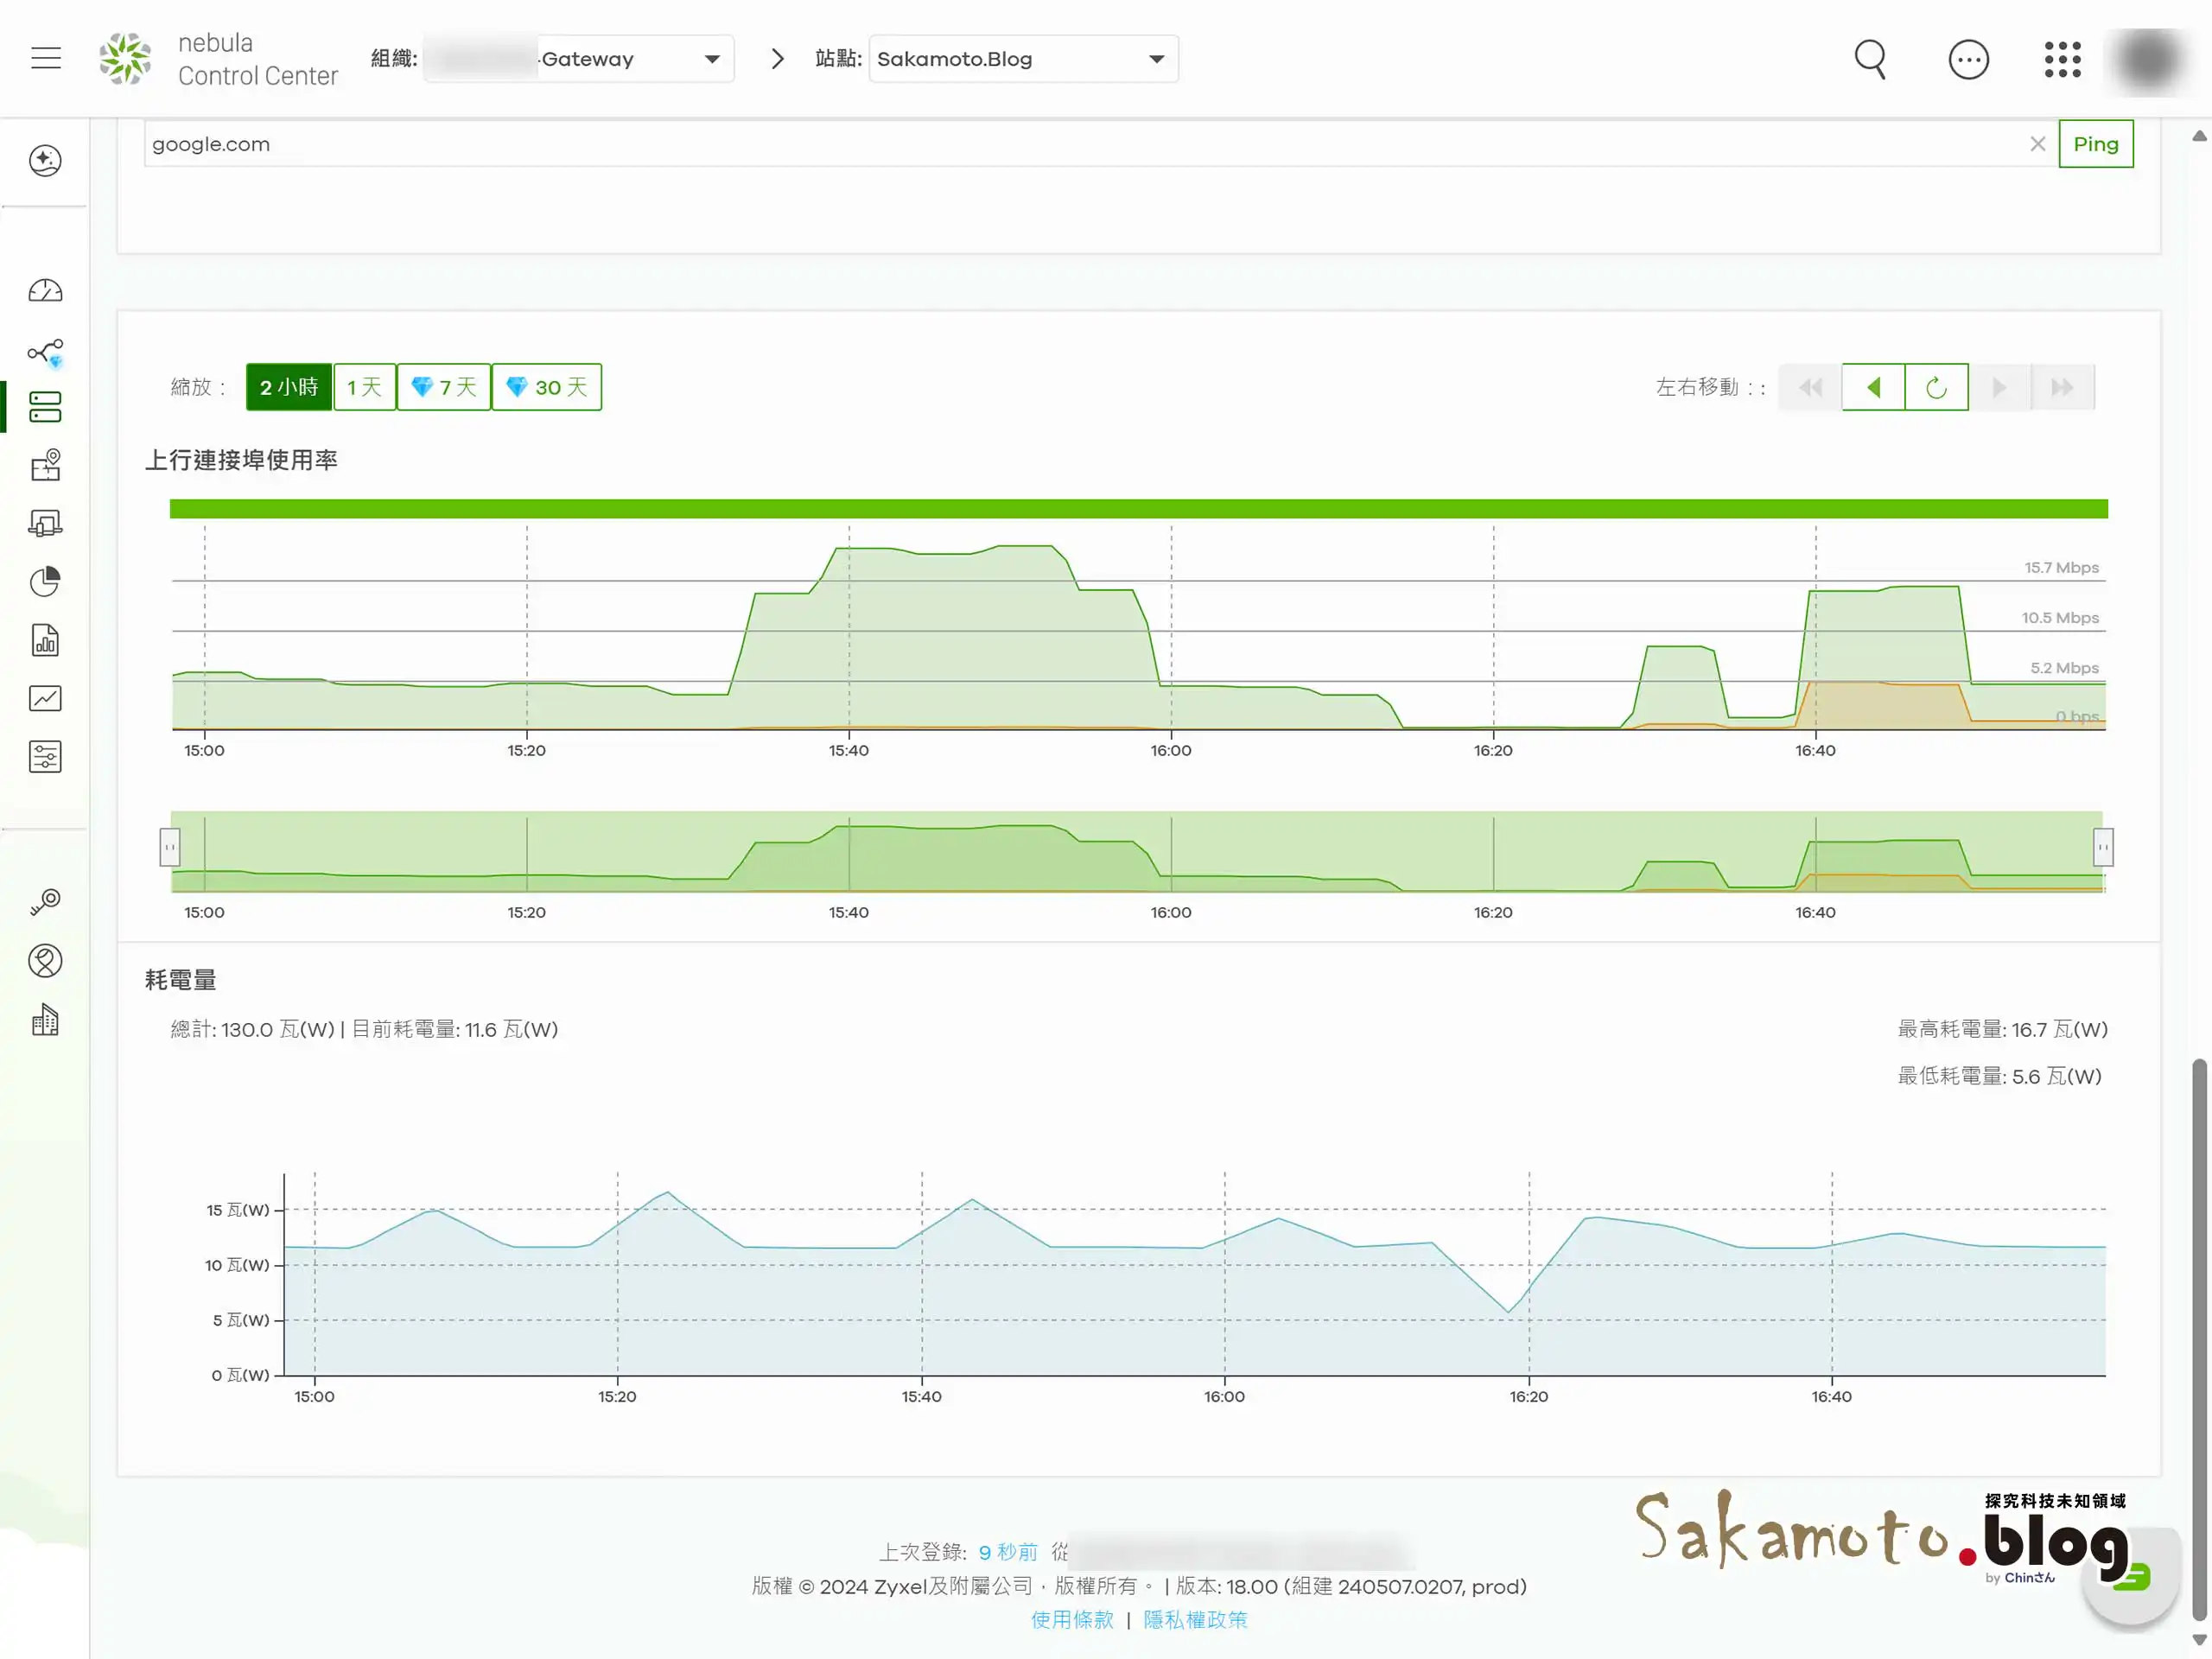Open the 隱私權政策 link
Screen dimensions: 2212x1659
tap(1195, 1619)
